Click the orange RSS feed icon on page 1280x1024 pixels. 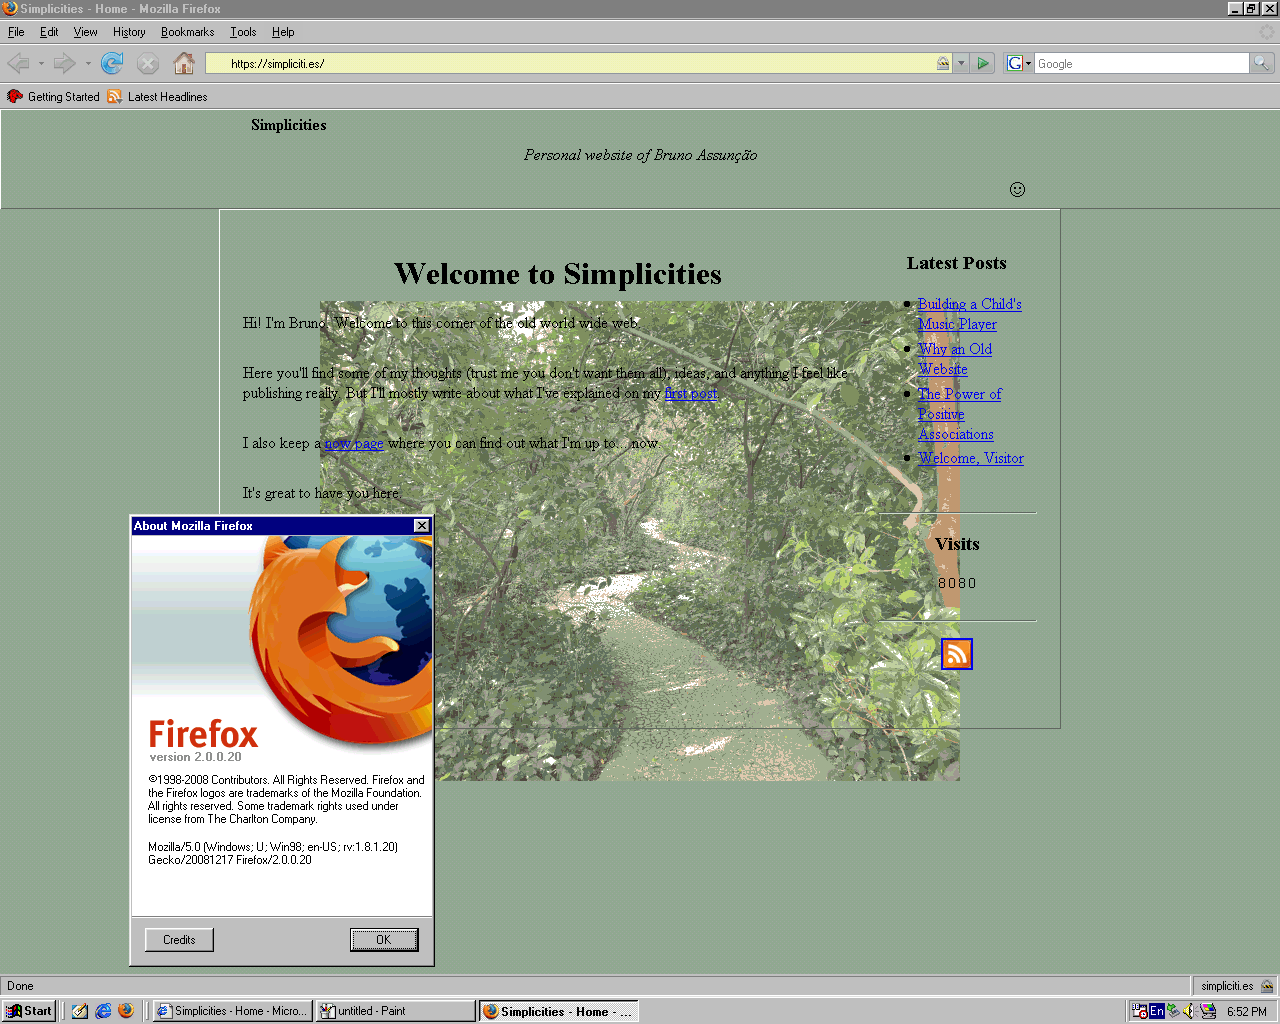click(957, 654)
